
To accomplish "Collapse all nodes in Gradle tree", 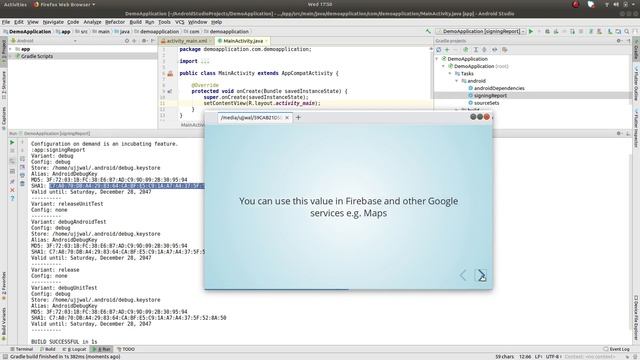I will tap(484, 50).
